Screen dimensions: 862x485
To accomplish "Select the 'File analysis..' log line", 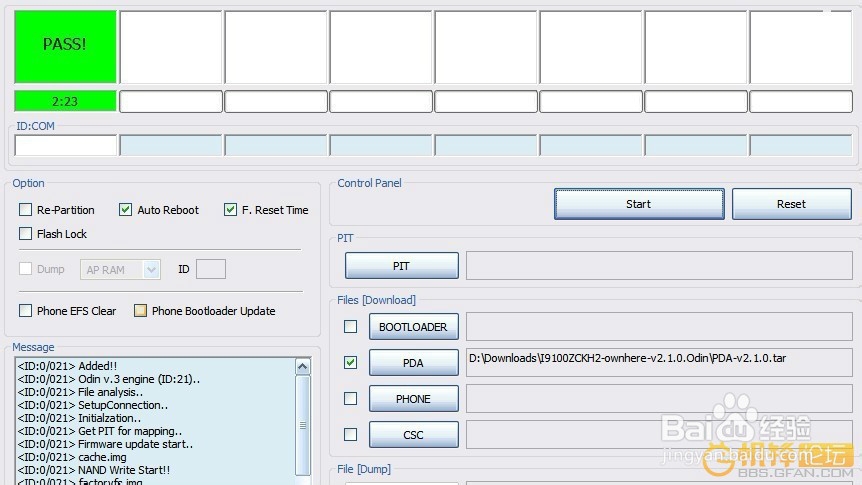I will coord(80,392).
